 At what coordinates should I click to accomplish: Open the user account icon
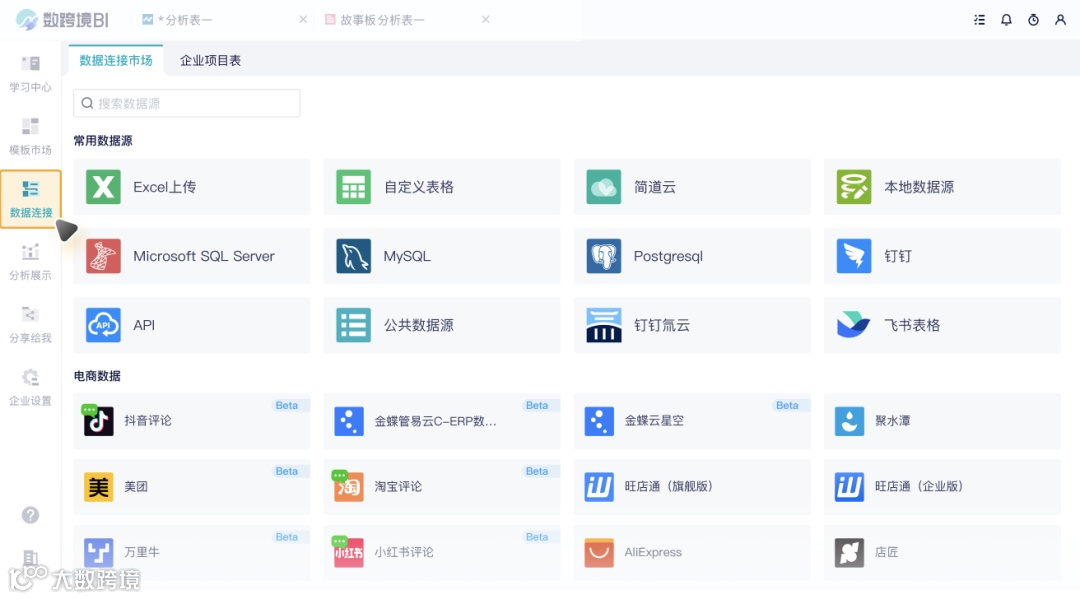pyautogui.click(x=1061, y=20)
